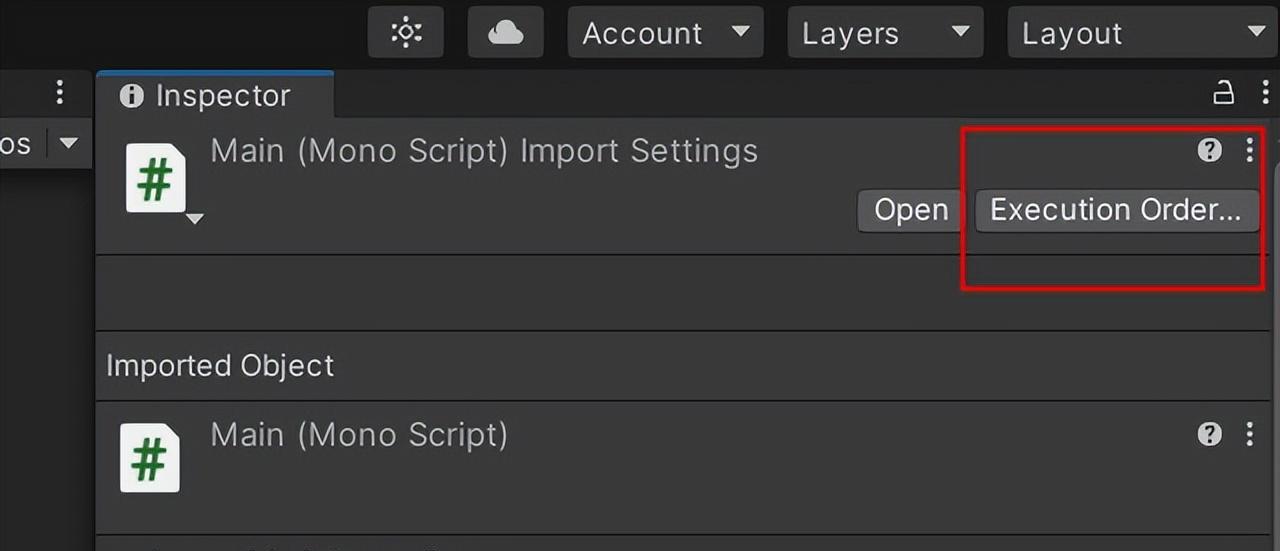Click the Imported Object's Main script icon
Screen dimensions: 1280x551
pyautogui.click(x=150, y=458)
